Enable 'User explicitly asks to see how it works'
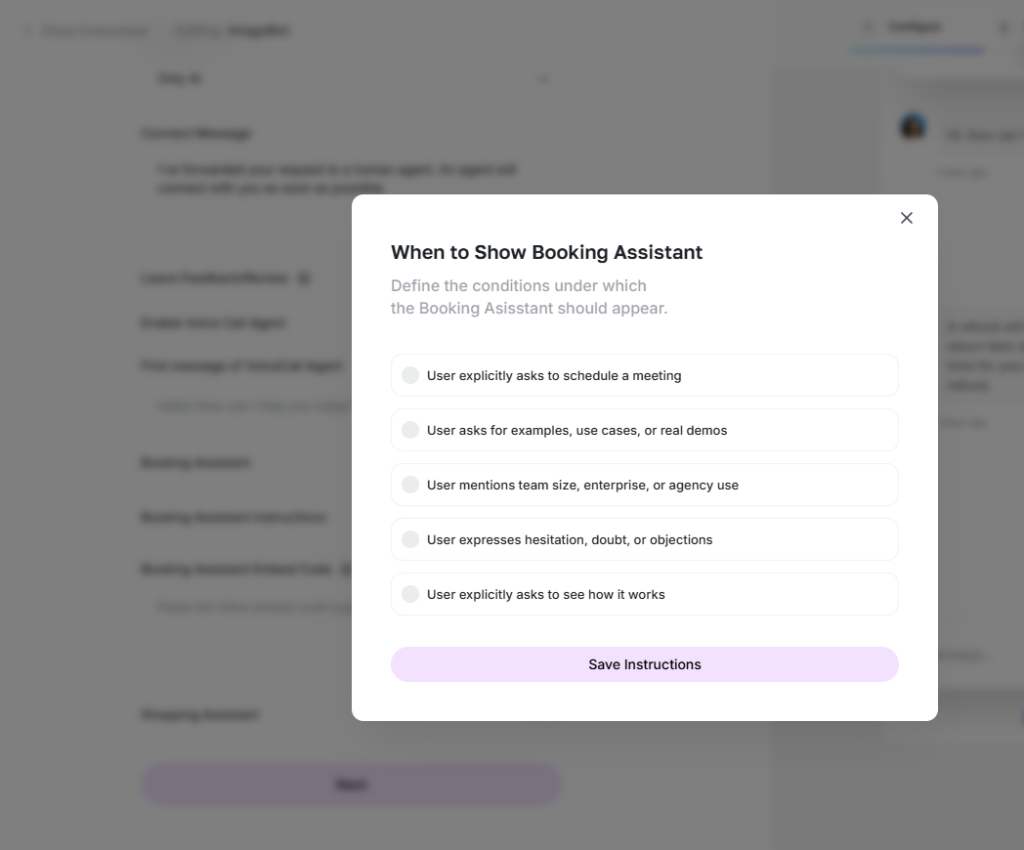1024x850 pixels. pos(410,594)
